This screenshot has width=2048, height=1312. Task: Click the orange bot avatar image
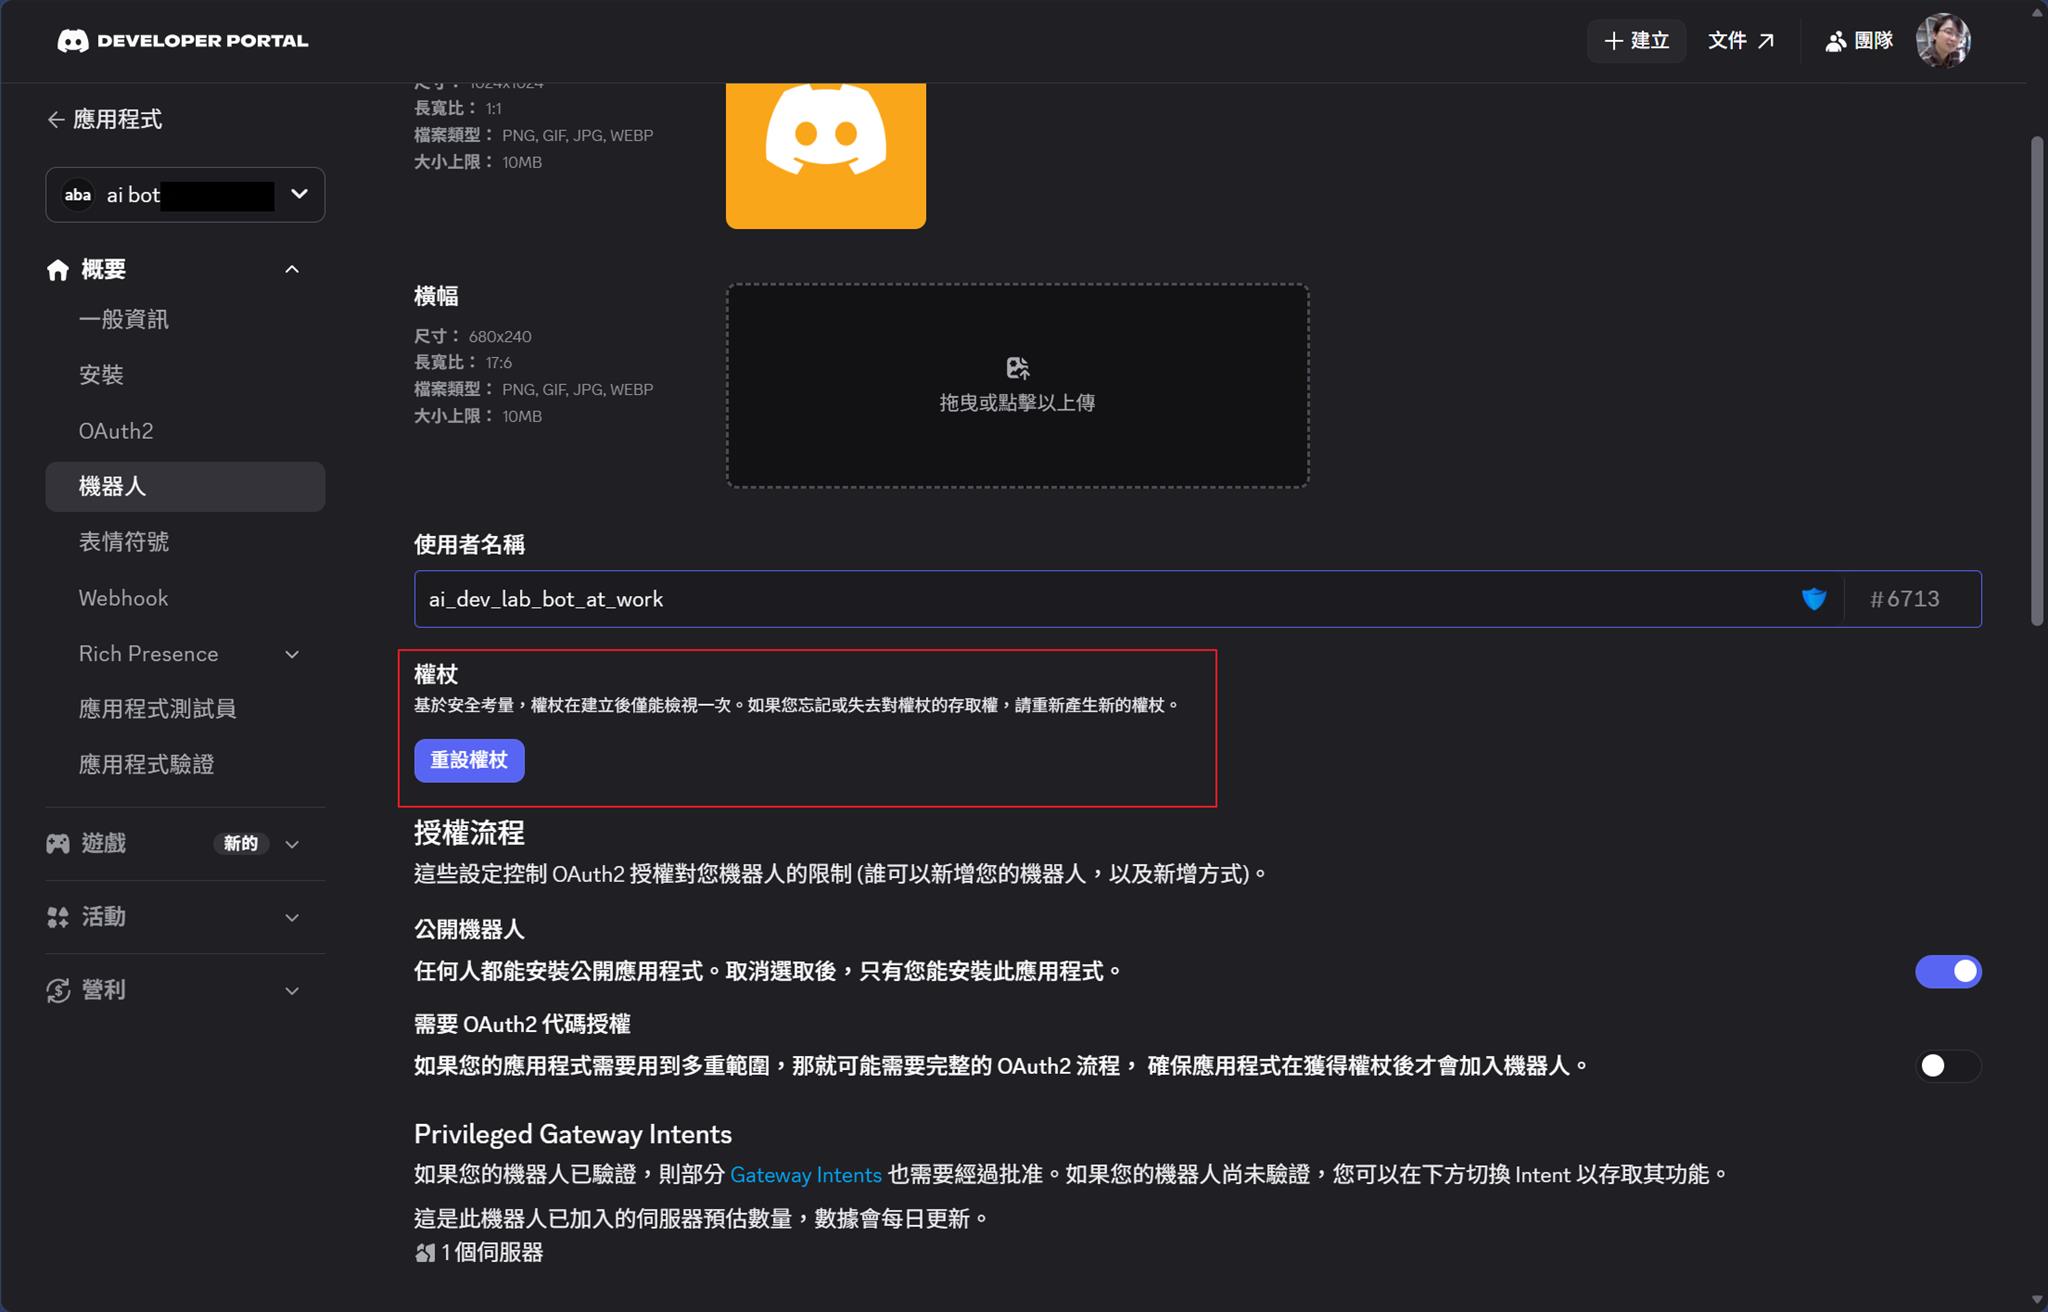[825, 154]
